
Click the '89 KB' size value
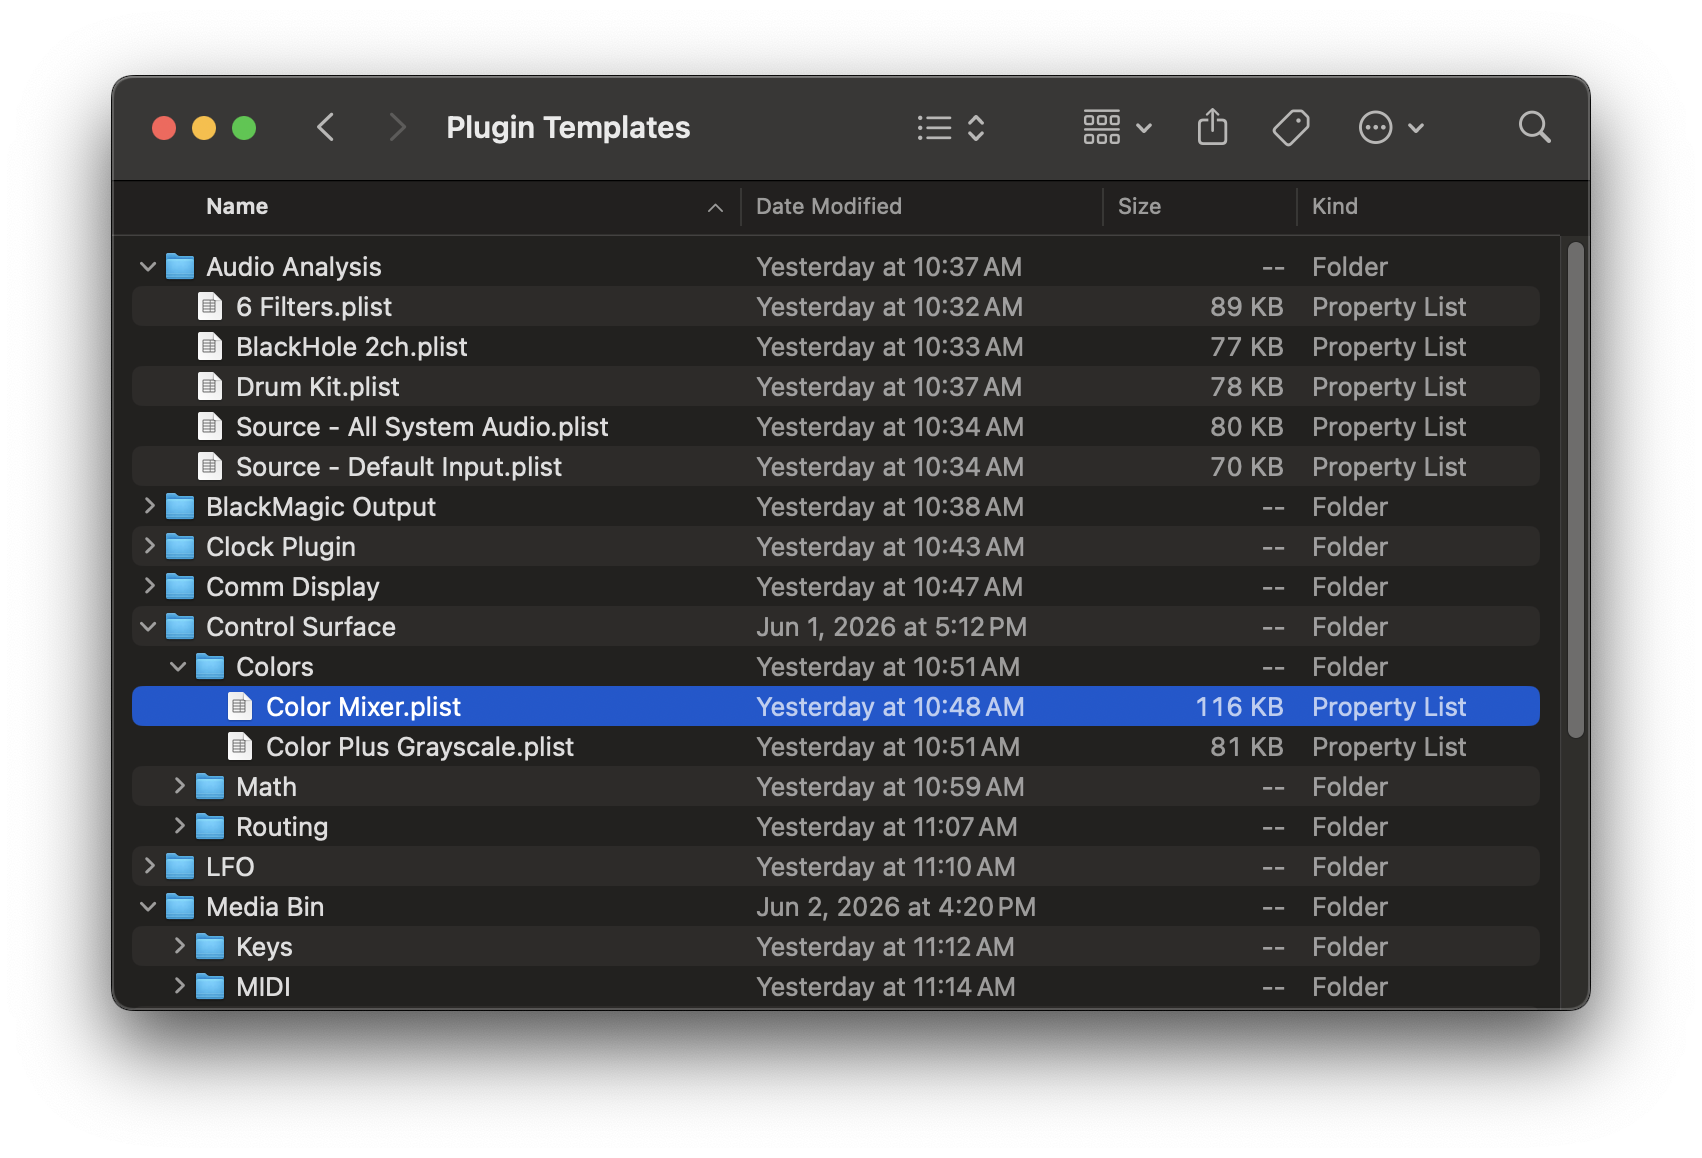[1246, 307]
